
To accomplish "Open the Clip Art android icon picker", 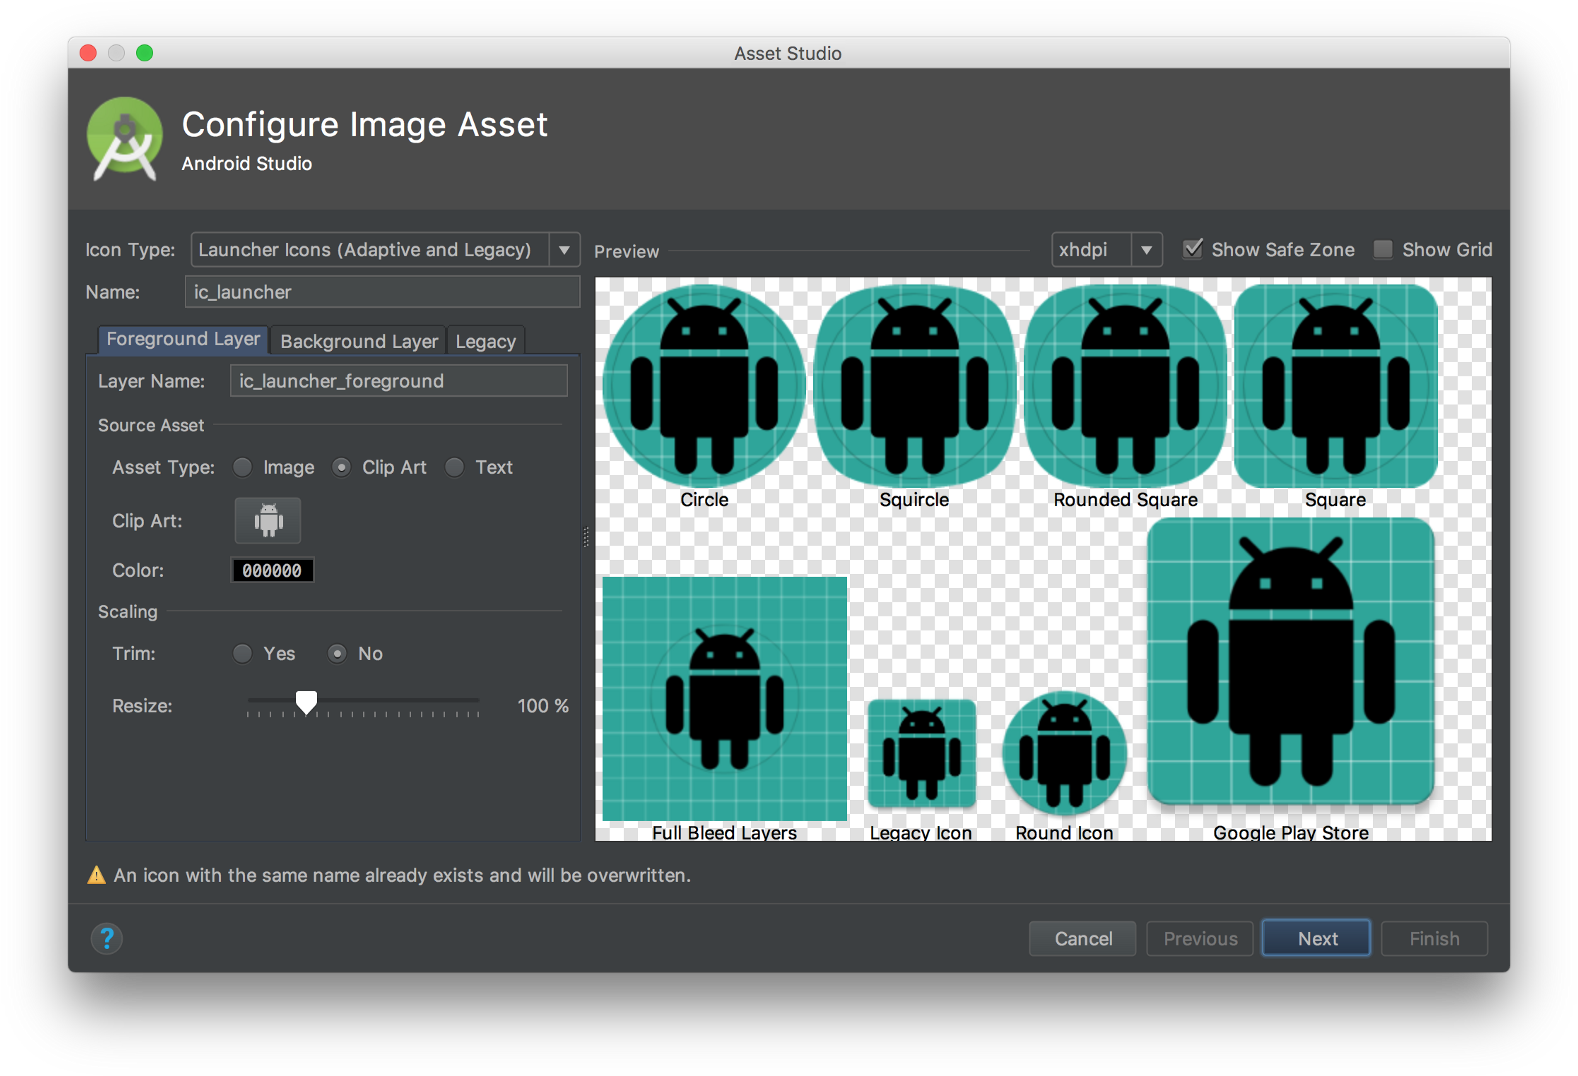I will pos(267,520).
